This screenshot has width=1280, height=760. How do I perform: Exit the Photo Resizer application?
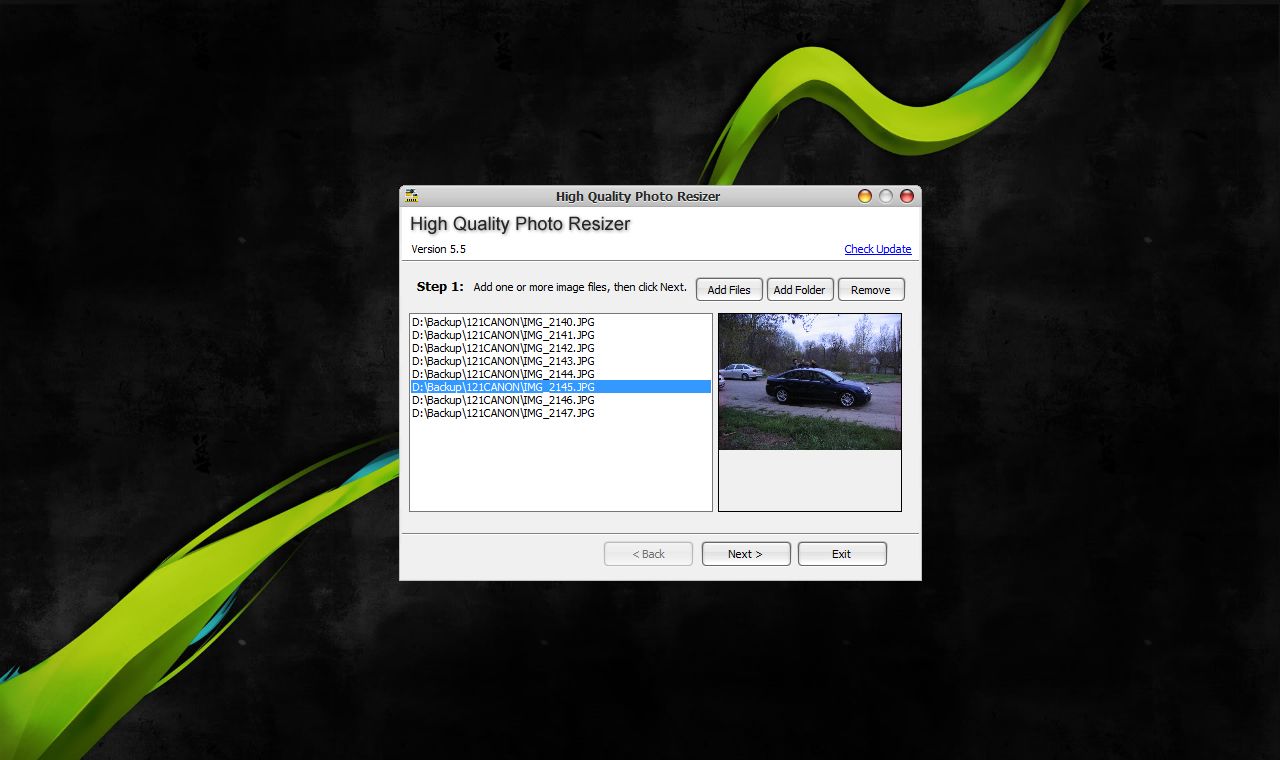pos(842,554)
